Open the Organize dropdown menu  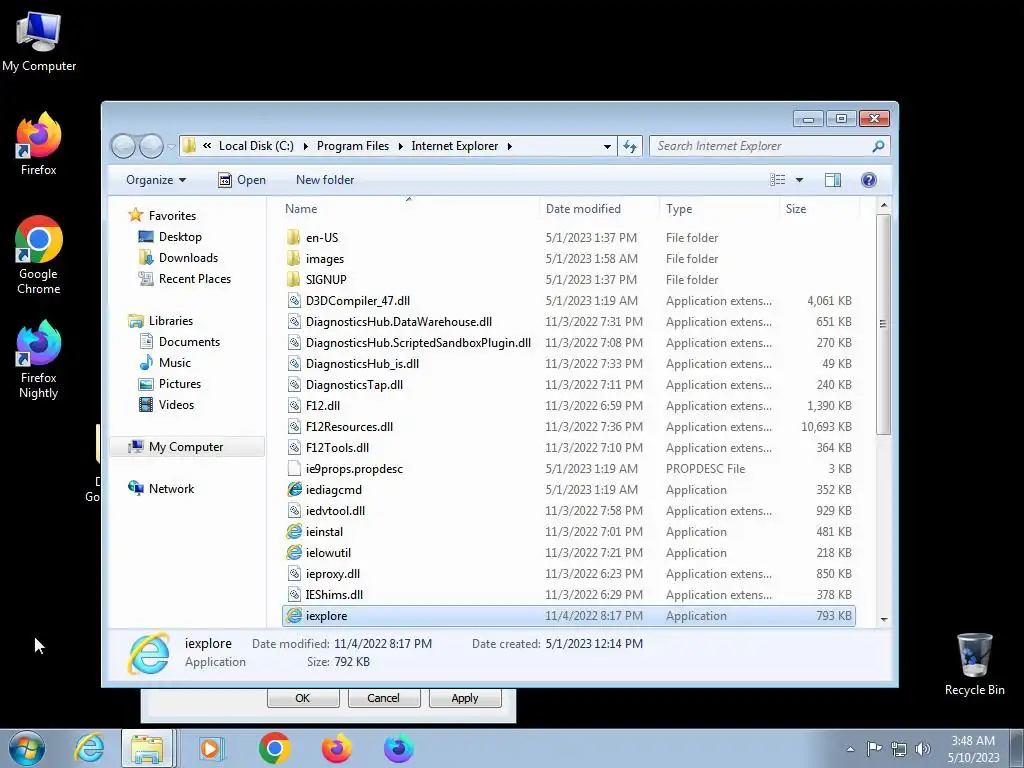coord(156,180)
